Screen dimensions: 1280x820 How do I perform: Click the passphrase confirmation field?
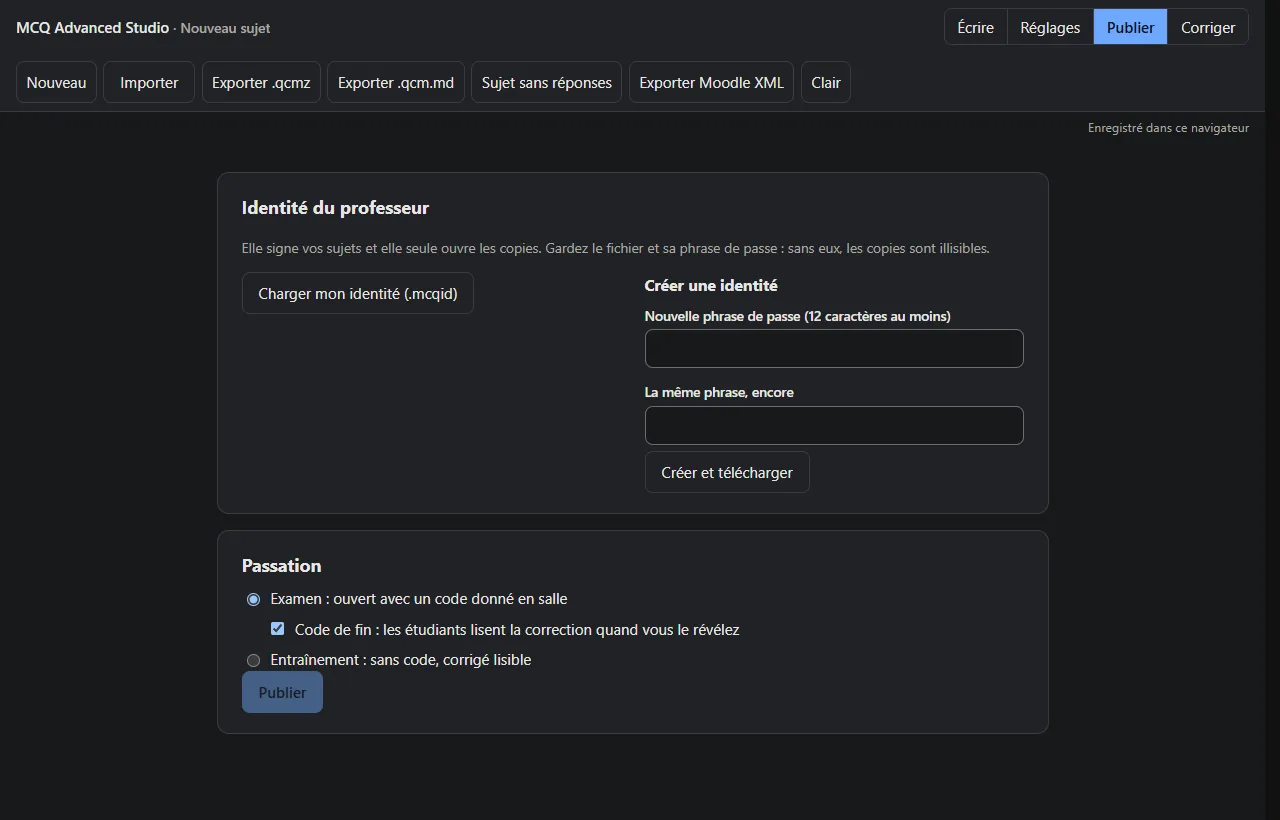(x=834, y=425)
